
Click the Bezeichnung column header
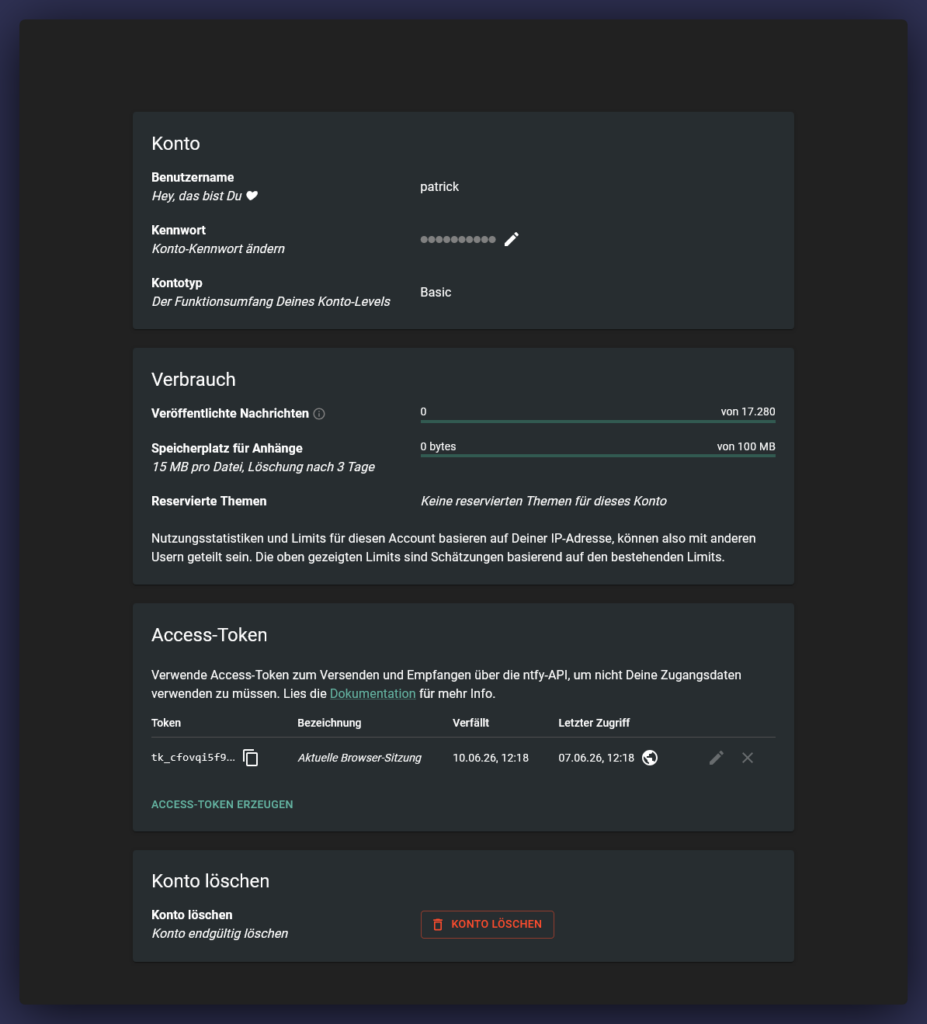coord(329,723)
